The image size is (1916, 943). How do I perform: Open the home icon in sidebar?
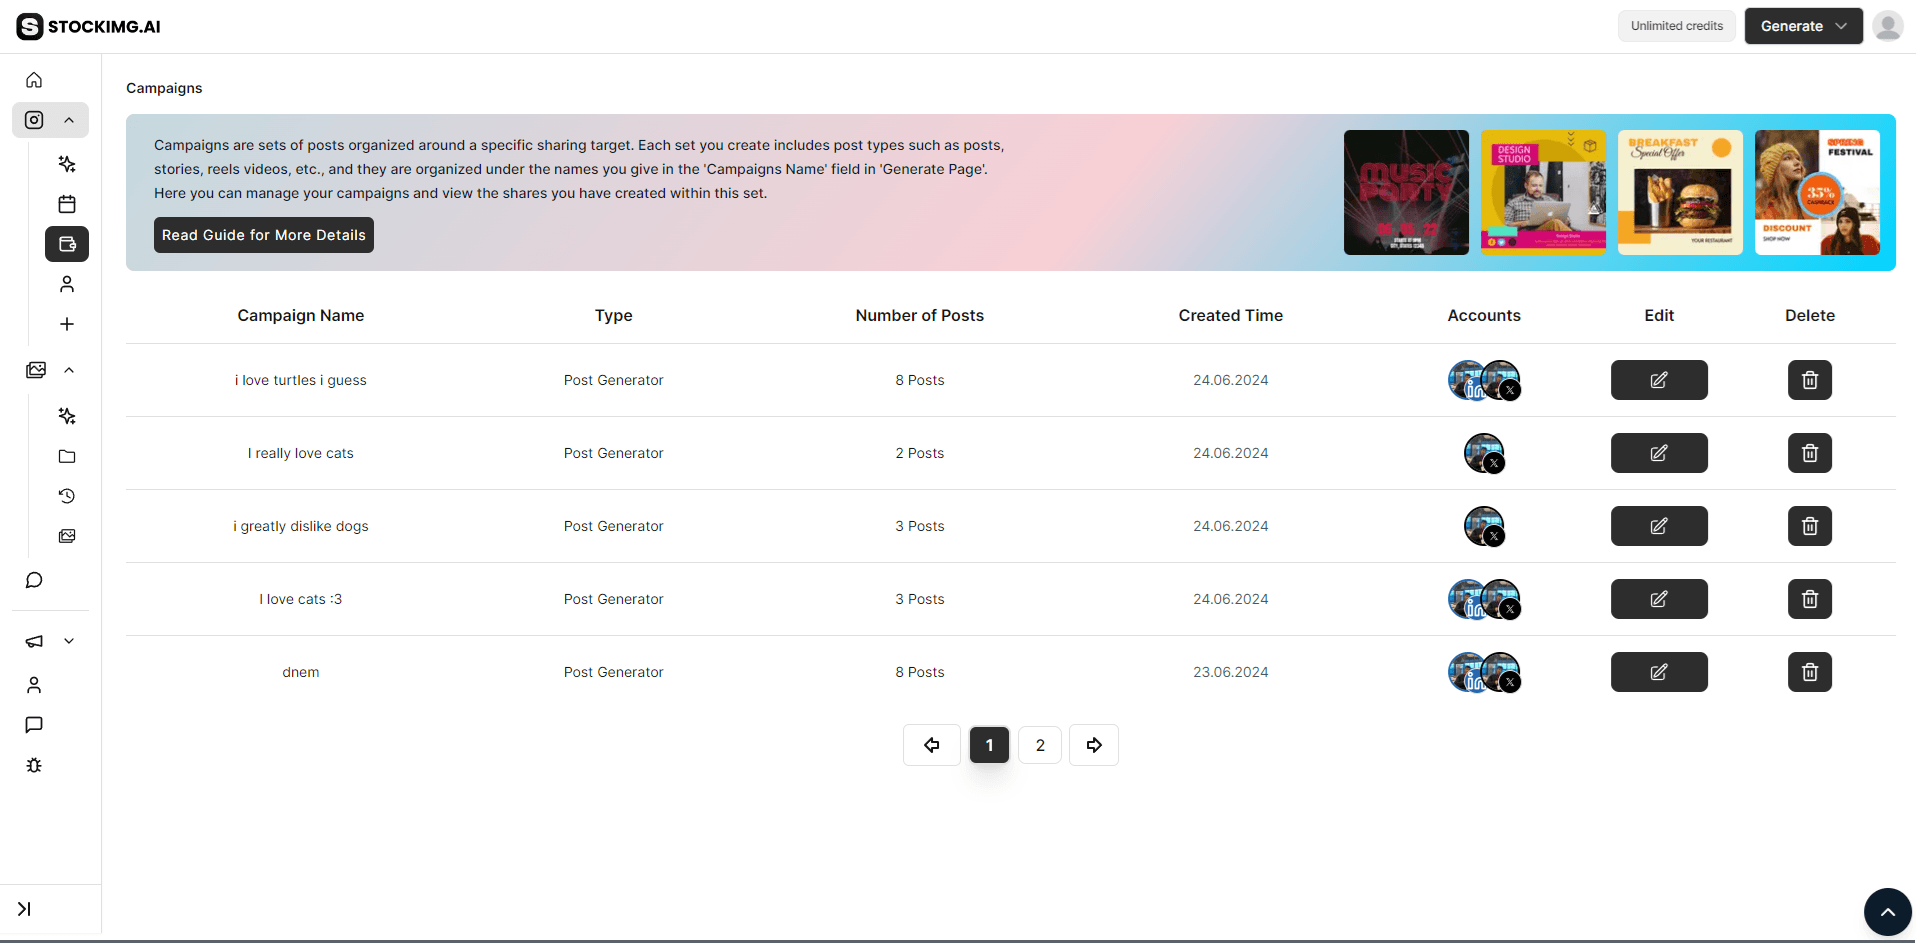34,80
